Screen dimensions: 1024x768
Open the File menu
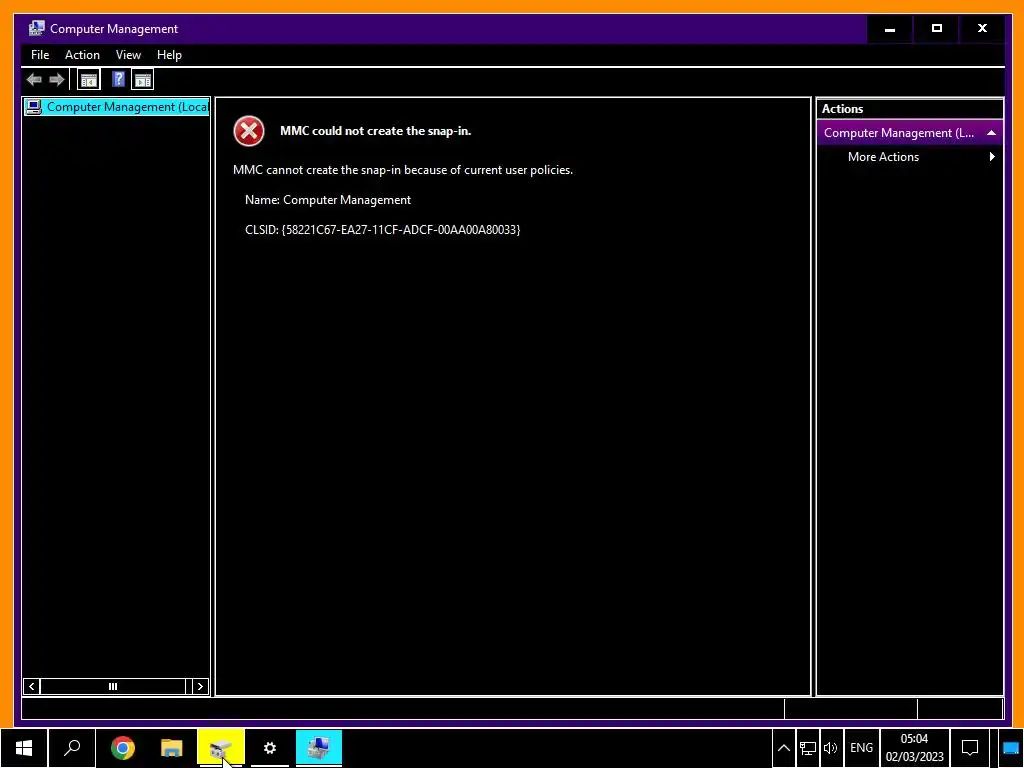tap(40, 55)
